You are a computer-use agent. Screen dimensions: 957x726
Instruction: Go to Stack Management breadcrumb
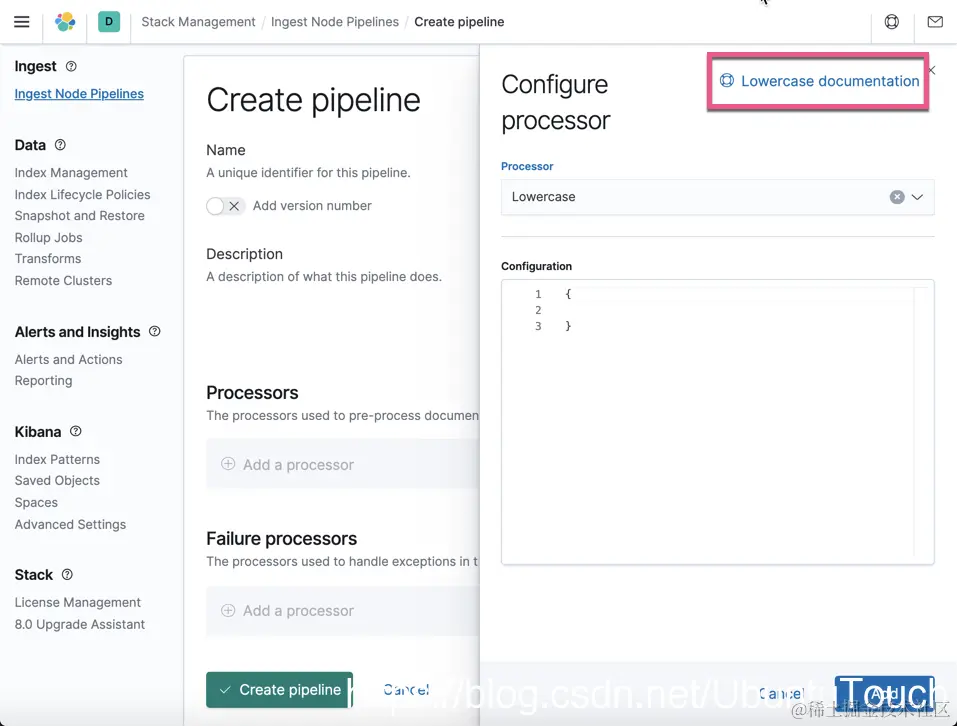coord(198,22)
